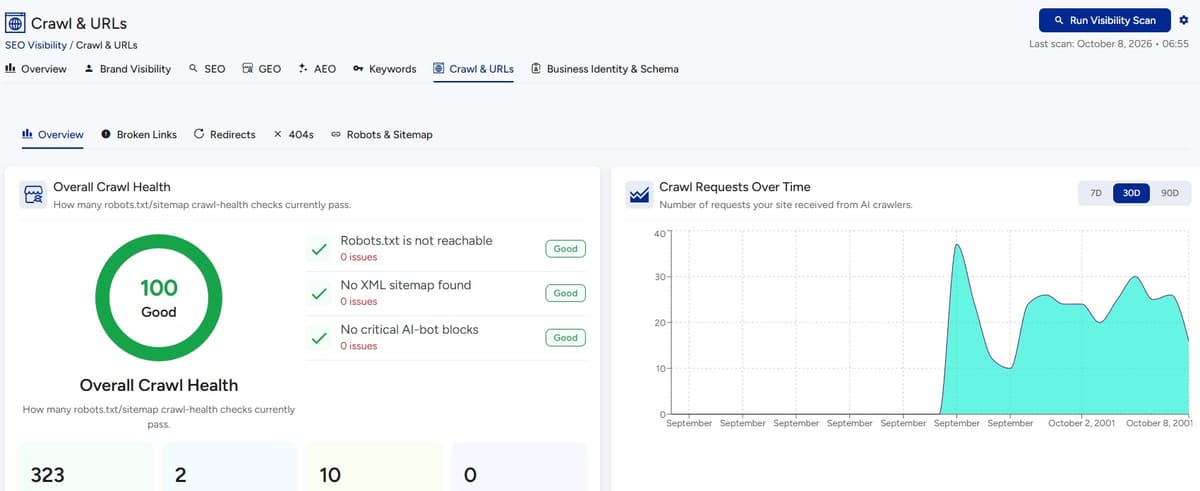Click the Crawl & URLs tab icon

point(439,69)
